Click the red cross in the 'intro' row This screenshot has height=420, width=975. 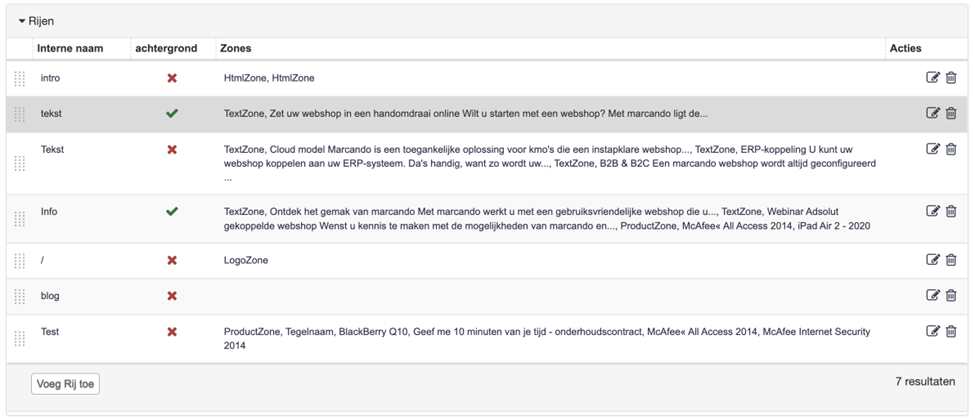coord(172,78)
